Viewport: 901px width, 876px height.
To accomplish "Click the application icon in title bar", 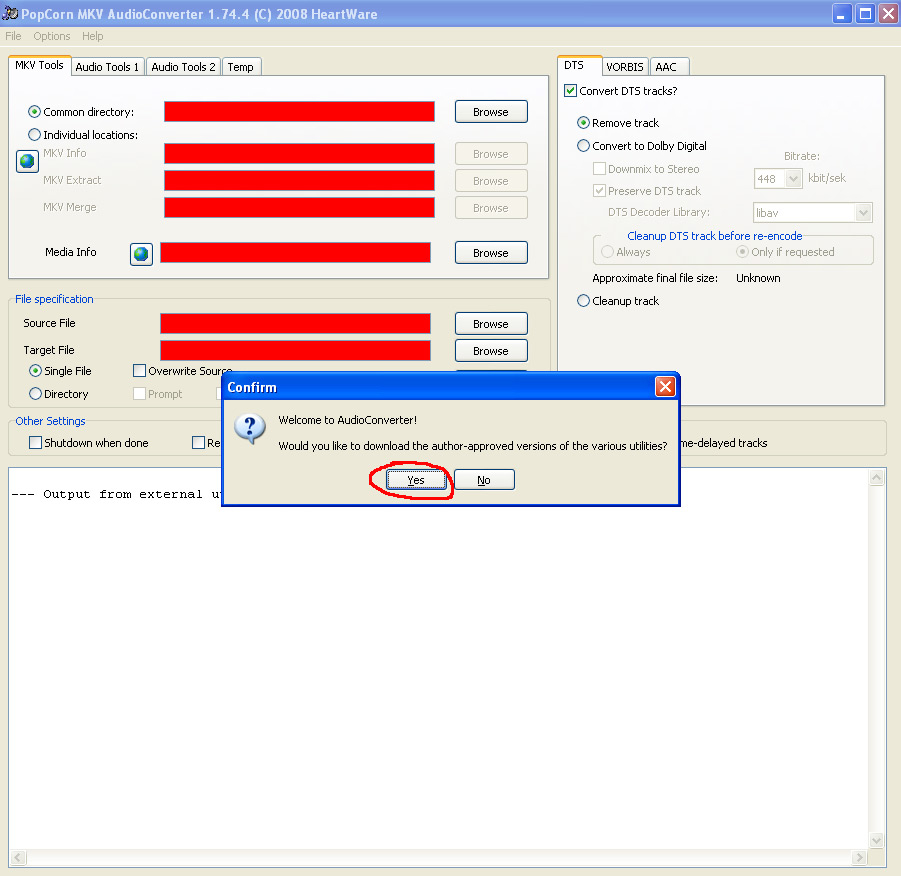I will [x=12, y=13].
